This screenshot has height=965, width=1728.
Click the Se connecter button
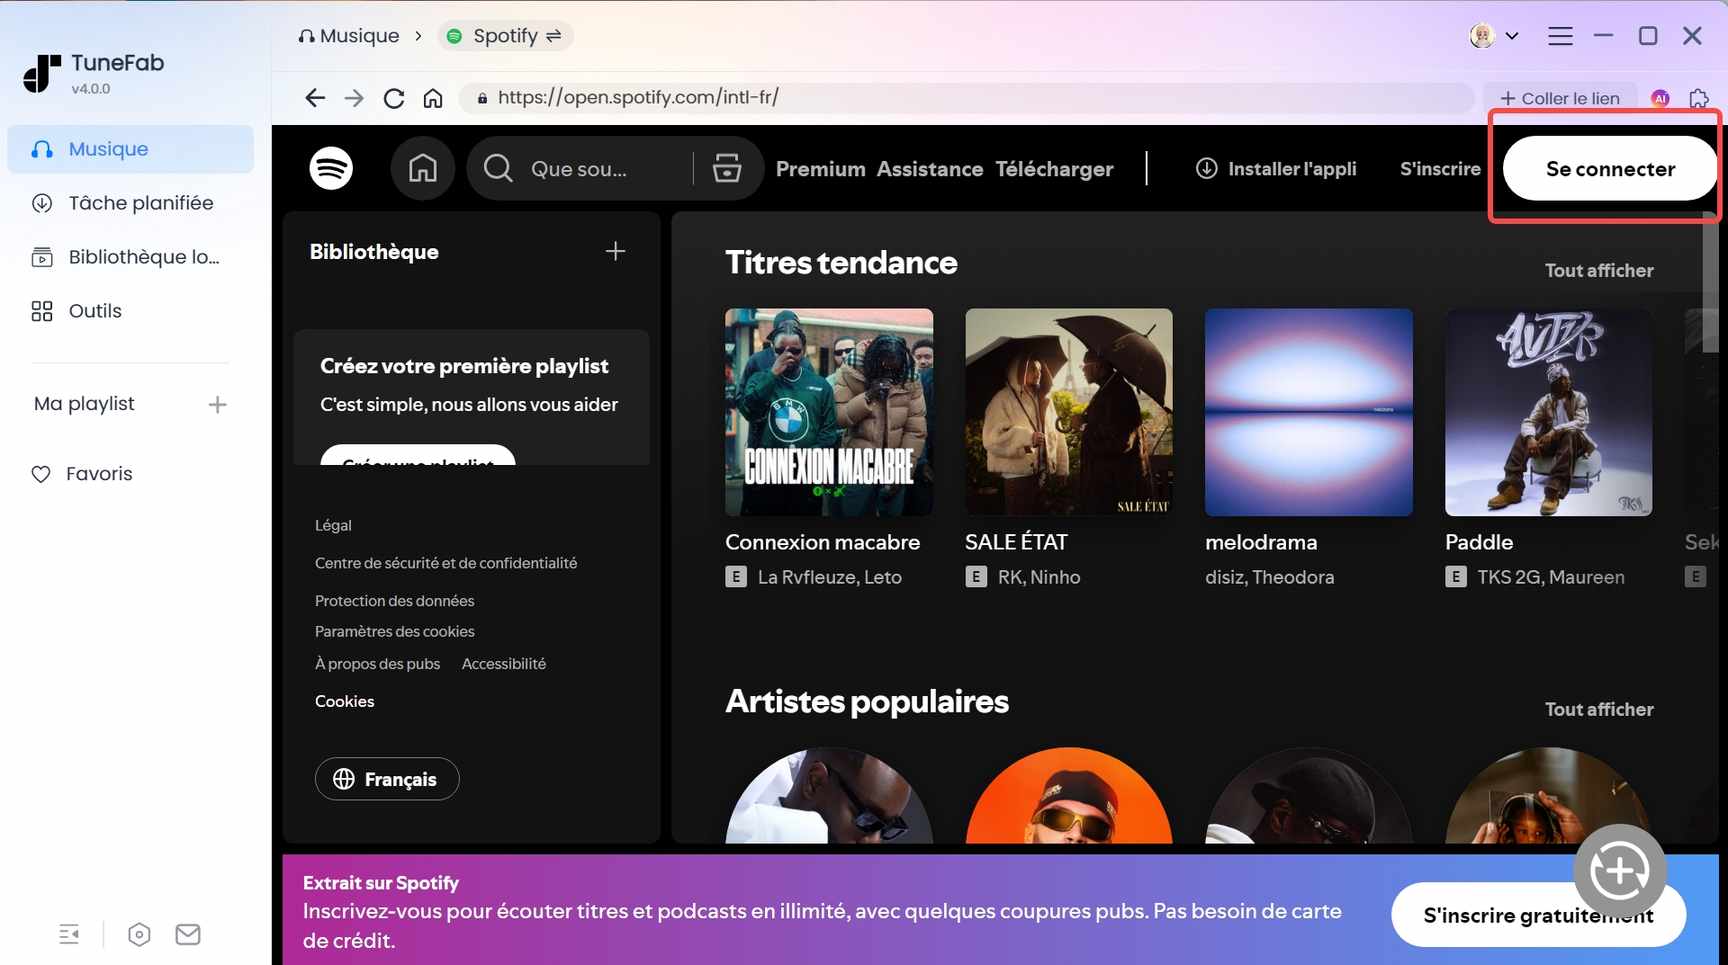[x=1609, y=168]
